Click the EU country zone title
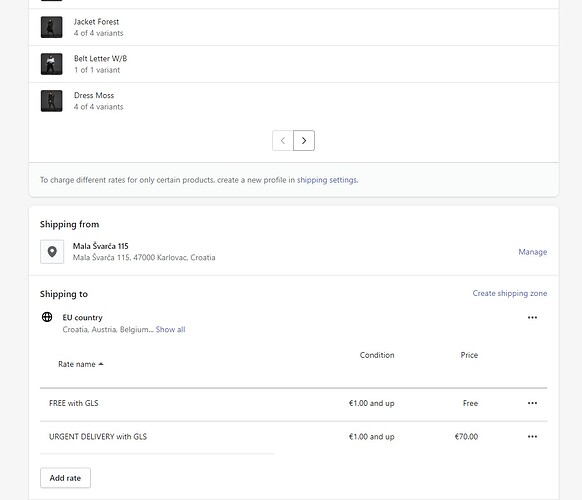This screenshot has height=500, width=582. (x=82, y=317)
